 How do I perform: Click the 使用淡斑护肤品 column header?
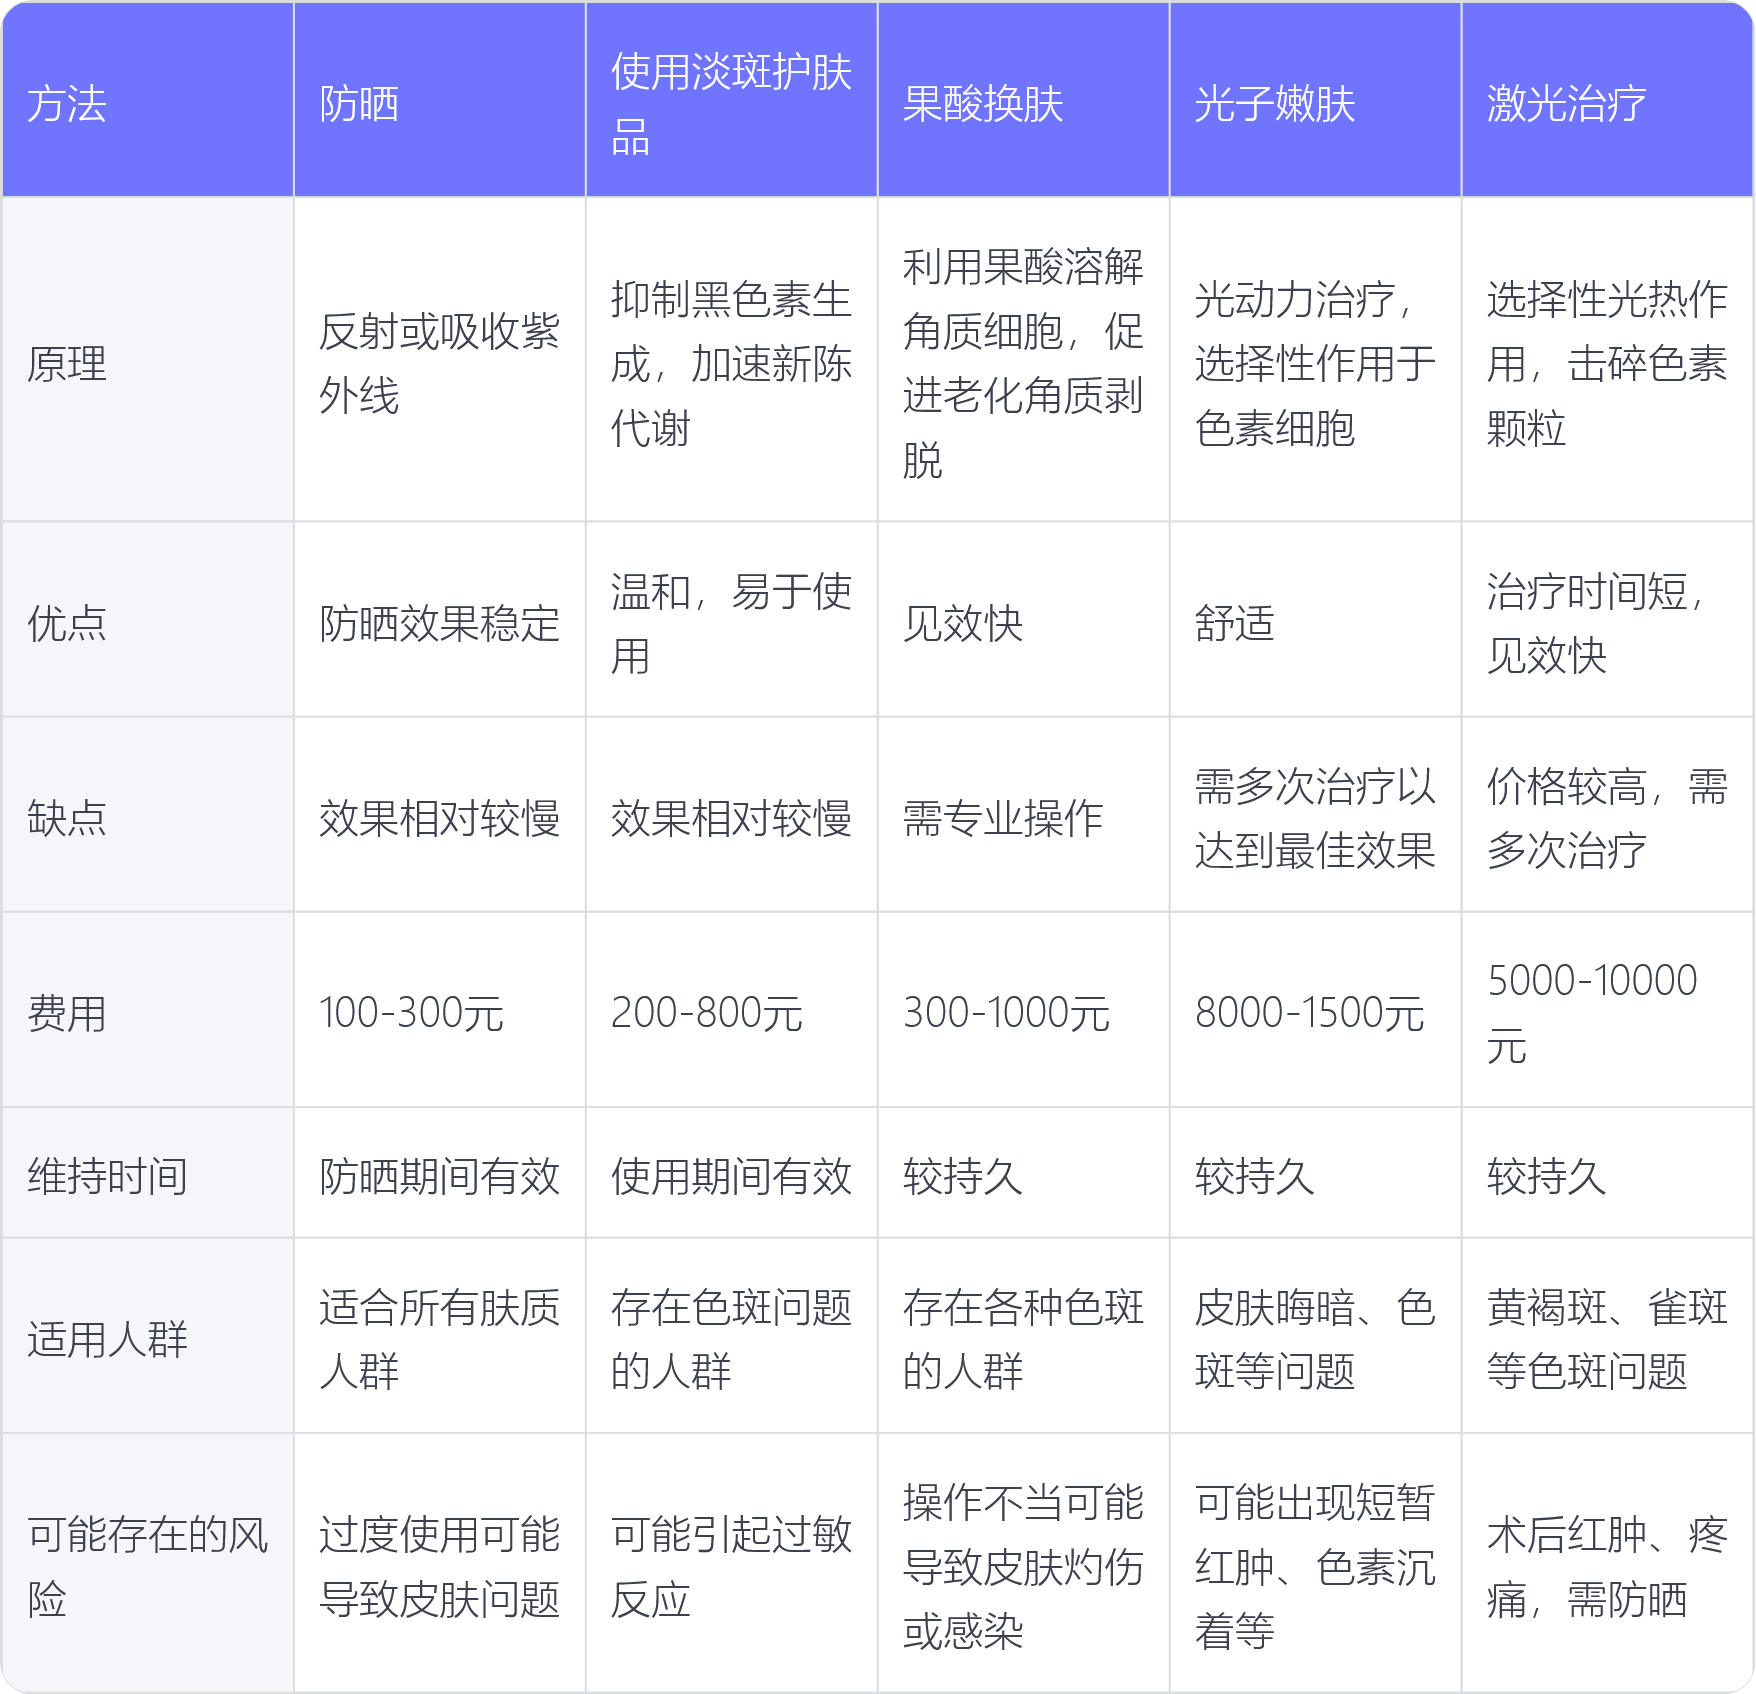(731, 104)
